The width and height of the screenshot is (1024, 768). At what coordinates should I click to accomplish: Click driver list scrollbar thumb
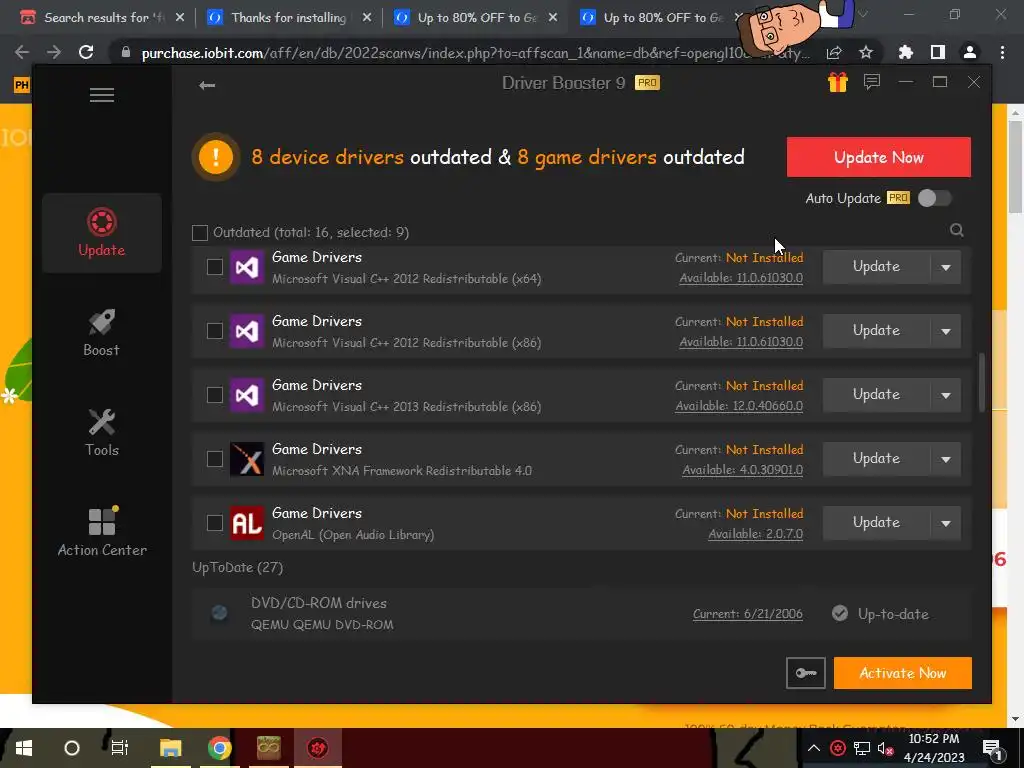(981, 383)
